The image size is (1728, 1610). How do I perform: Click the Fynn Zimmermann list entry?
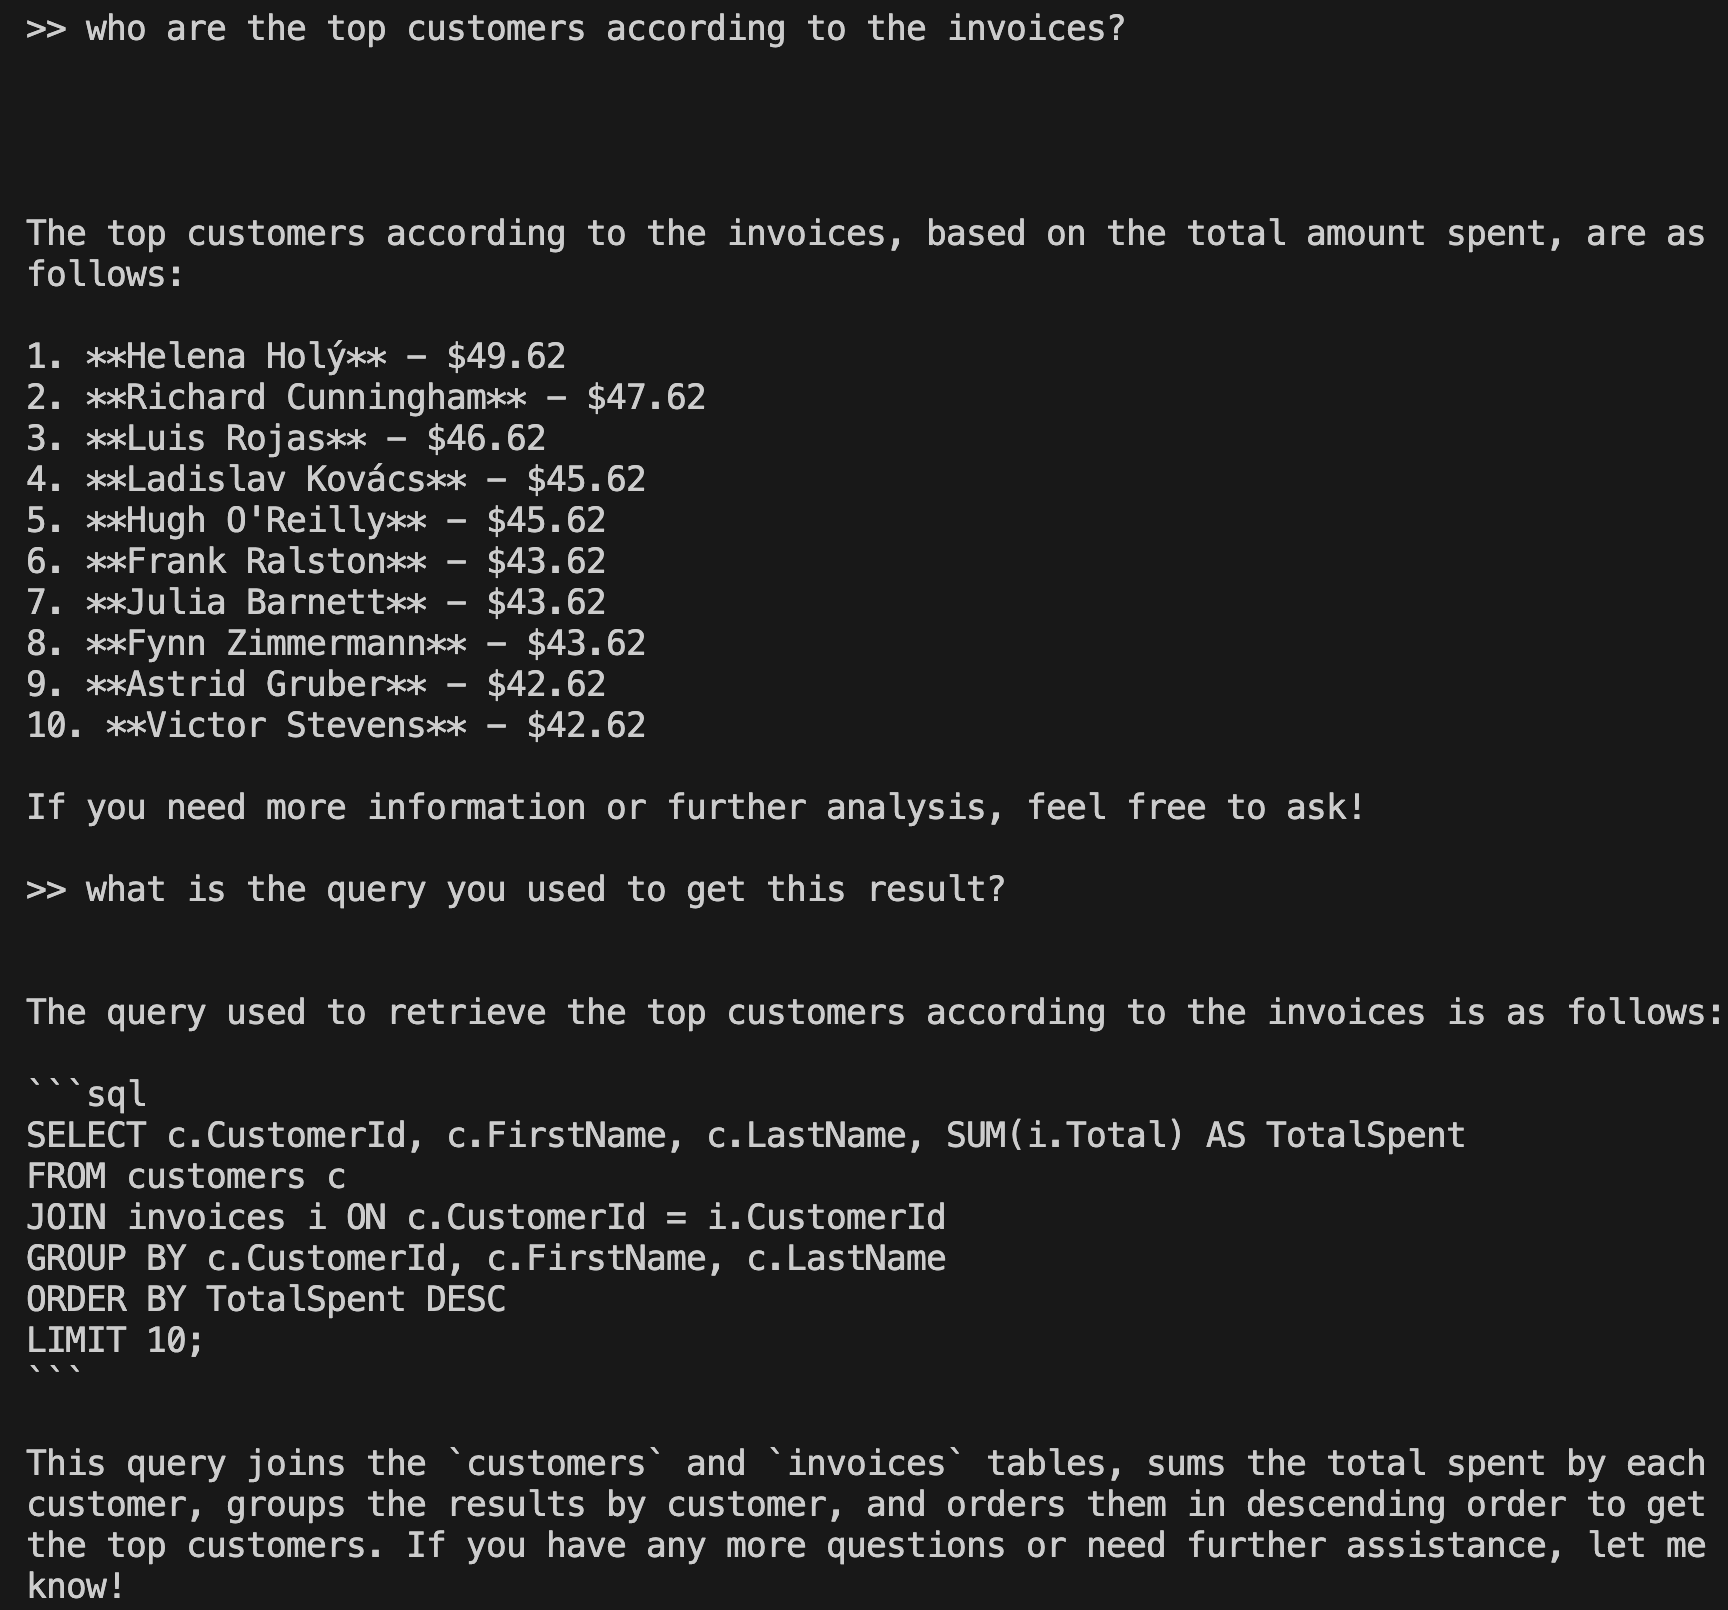click(x=276, y=644)
